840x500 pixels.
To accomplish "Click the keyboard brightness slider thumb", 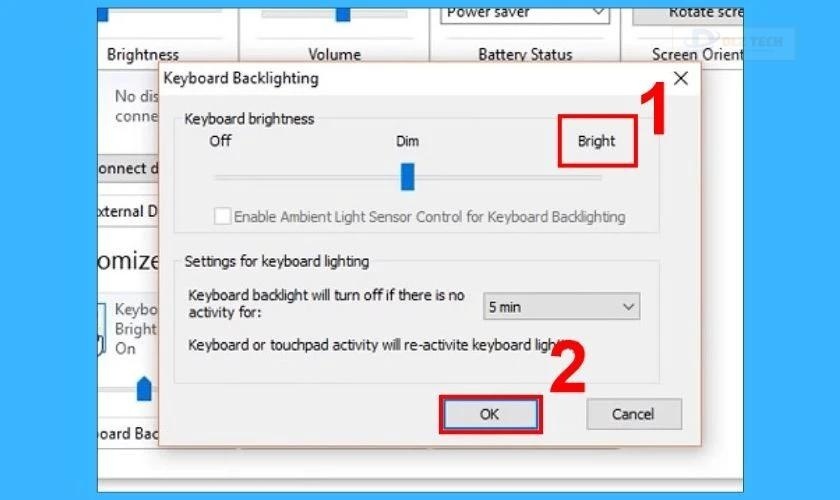I will point(408,177).
